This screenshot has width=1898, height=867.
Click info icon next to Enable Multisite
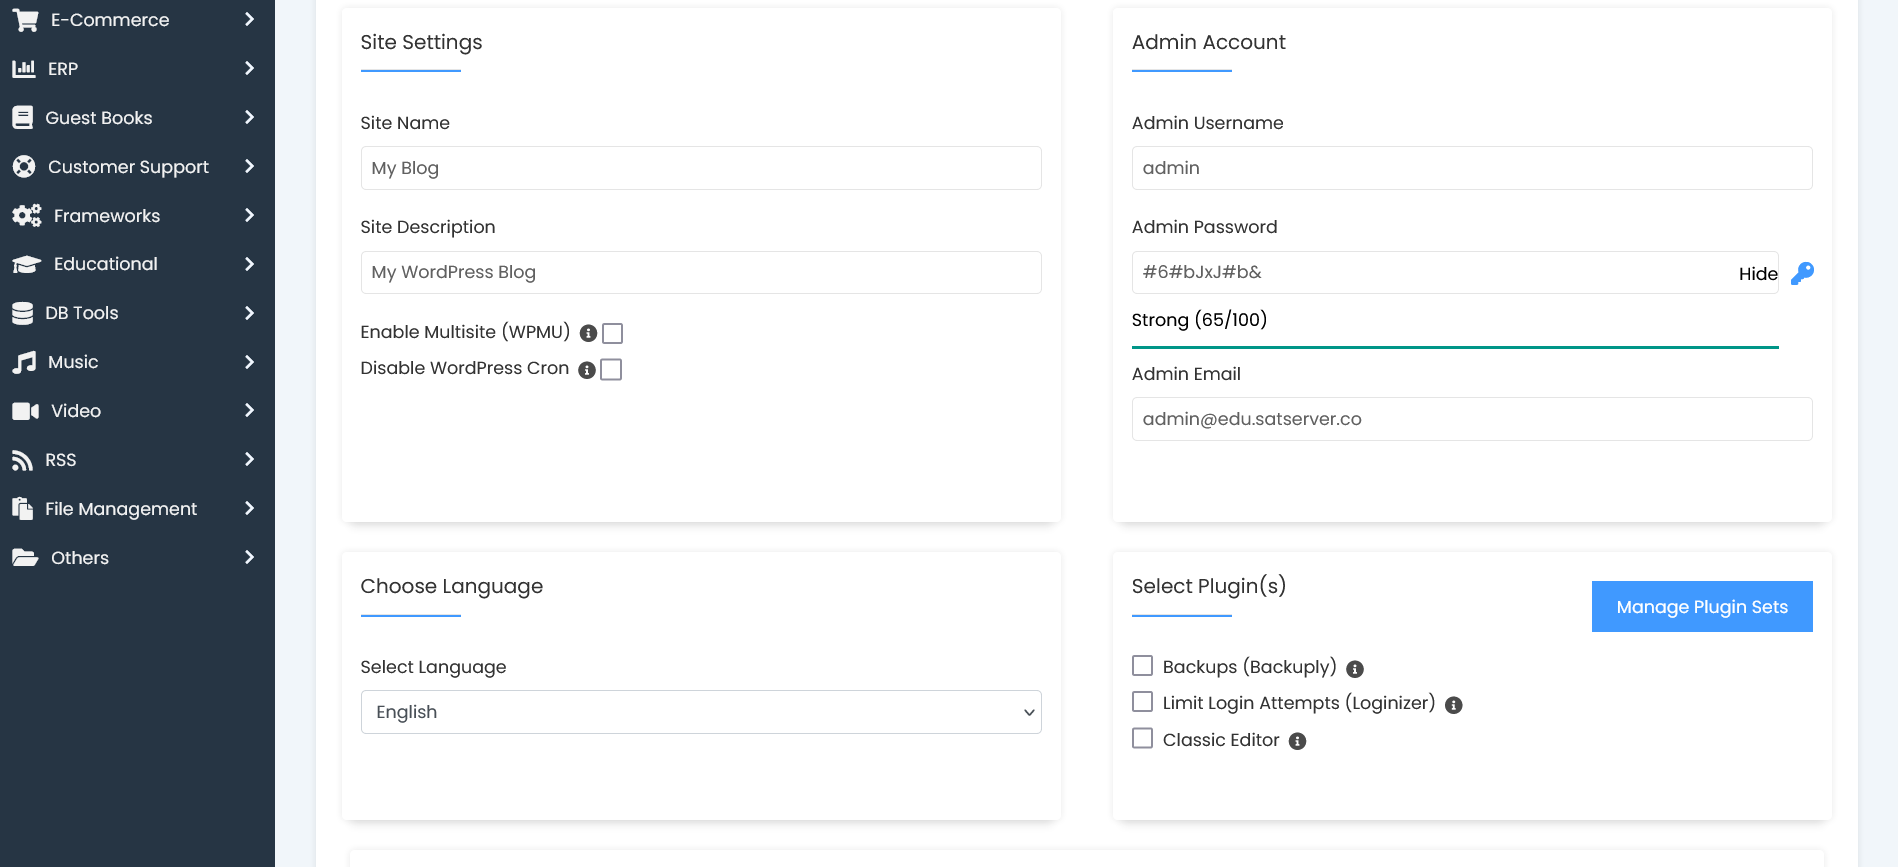(x=588, y=333)
